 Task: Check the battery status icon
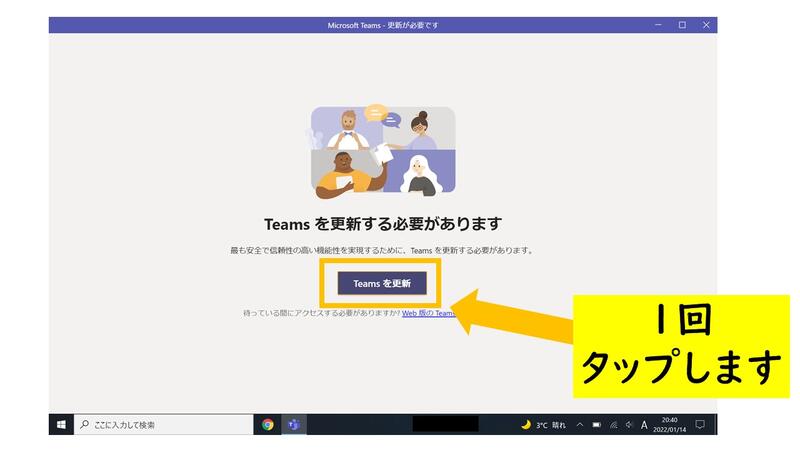click(596, 424)
